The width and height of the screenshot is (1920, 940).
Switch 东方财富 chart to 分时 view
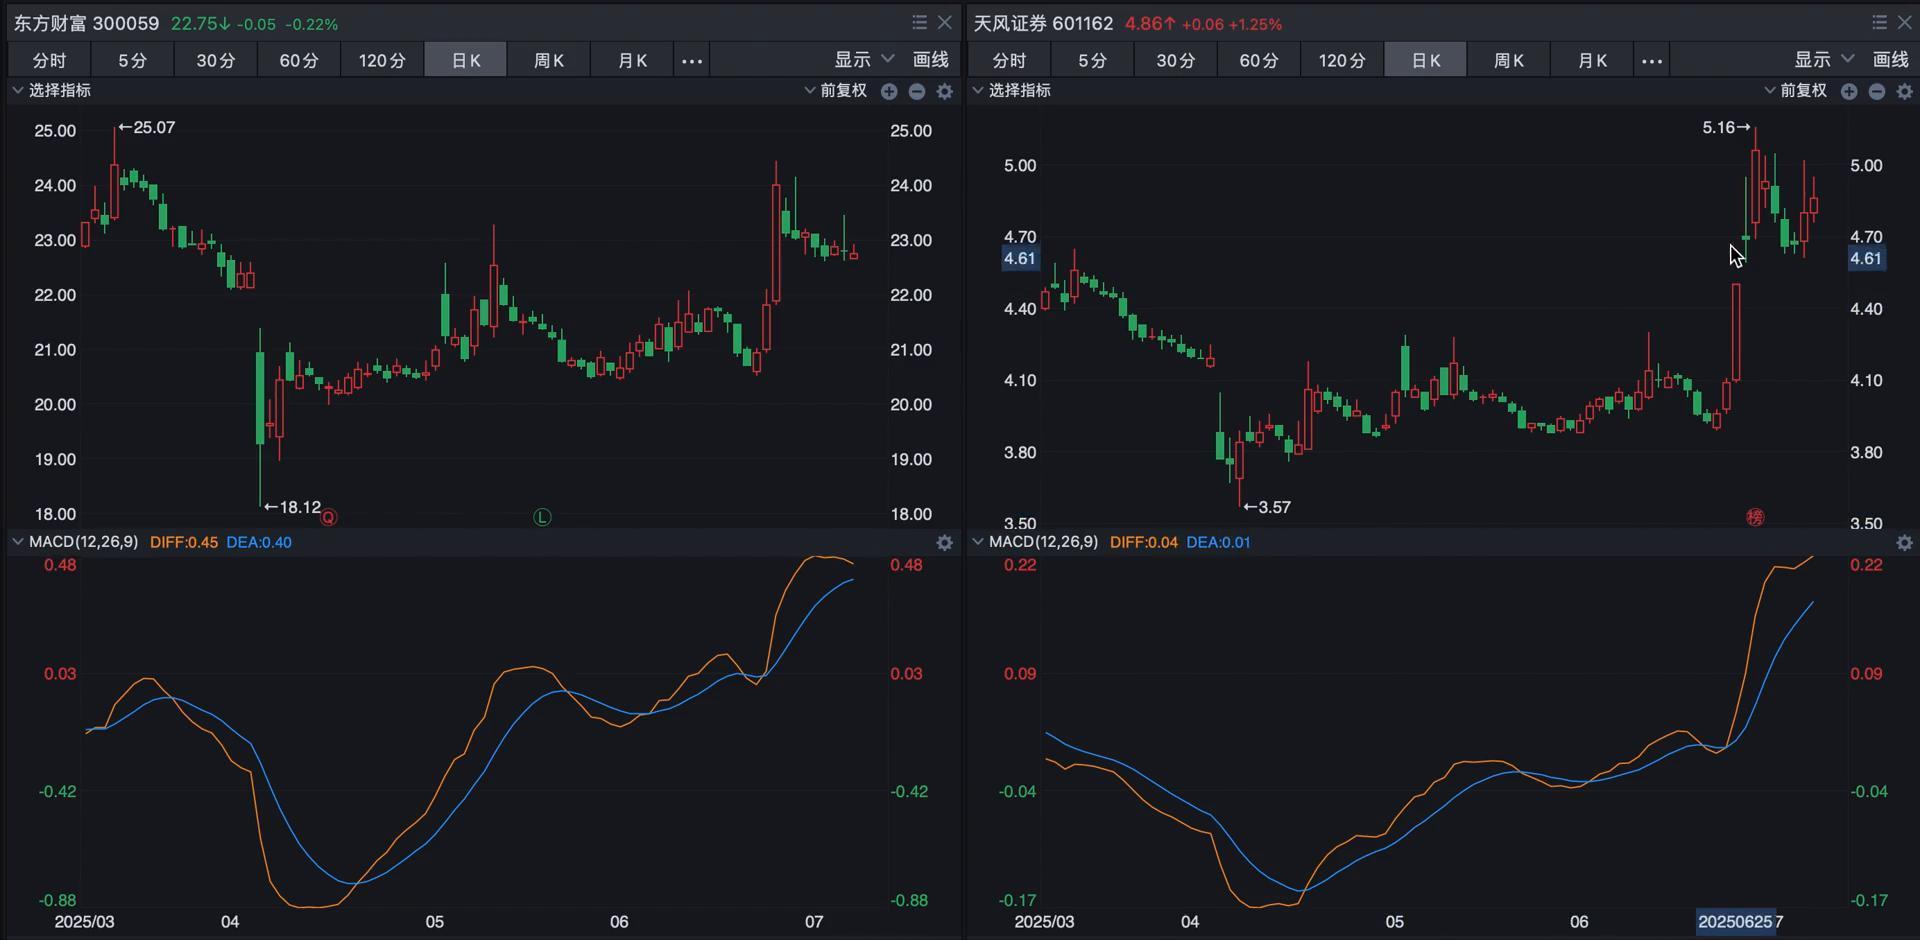pos(50,60)
